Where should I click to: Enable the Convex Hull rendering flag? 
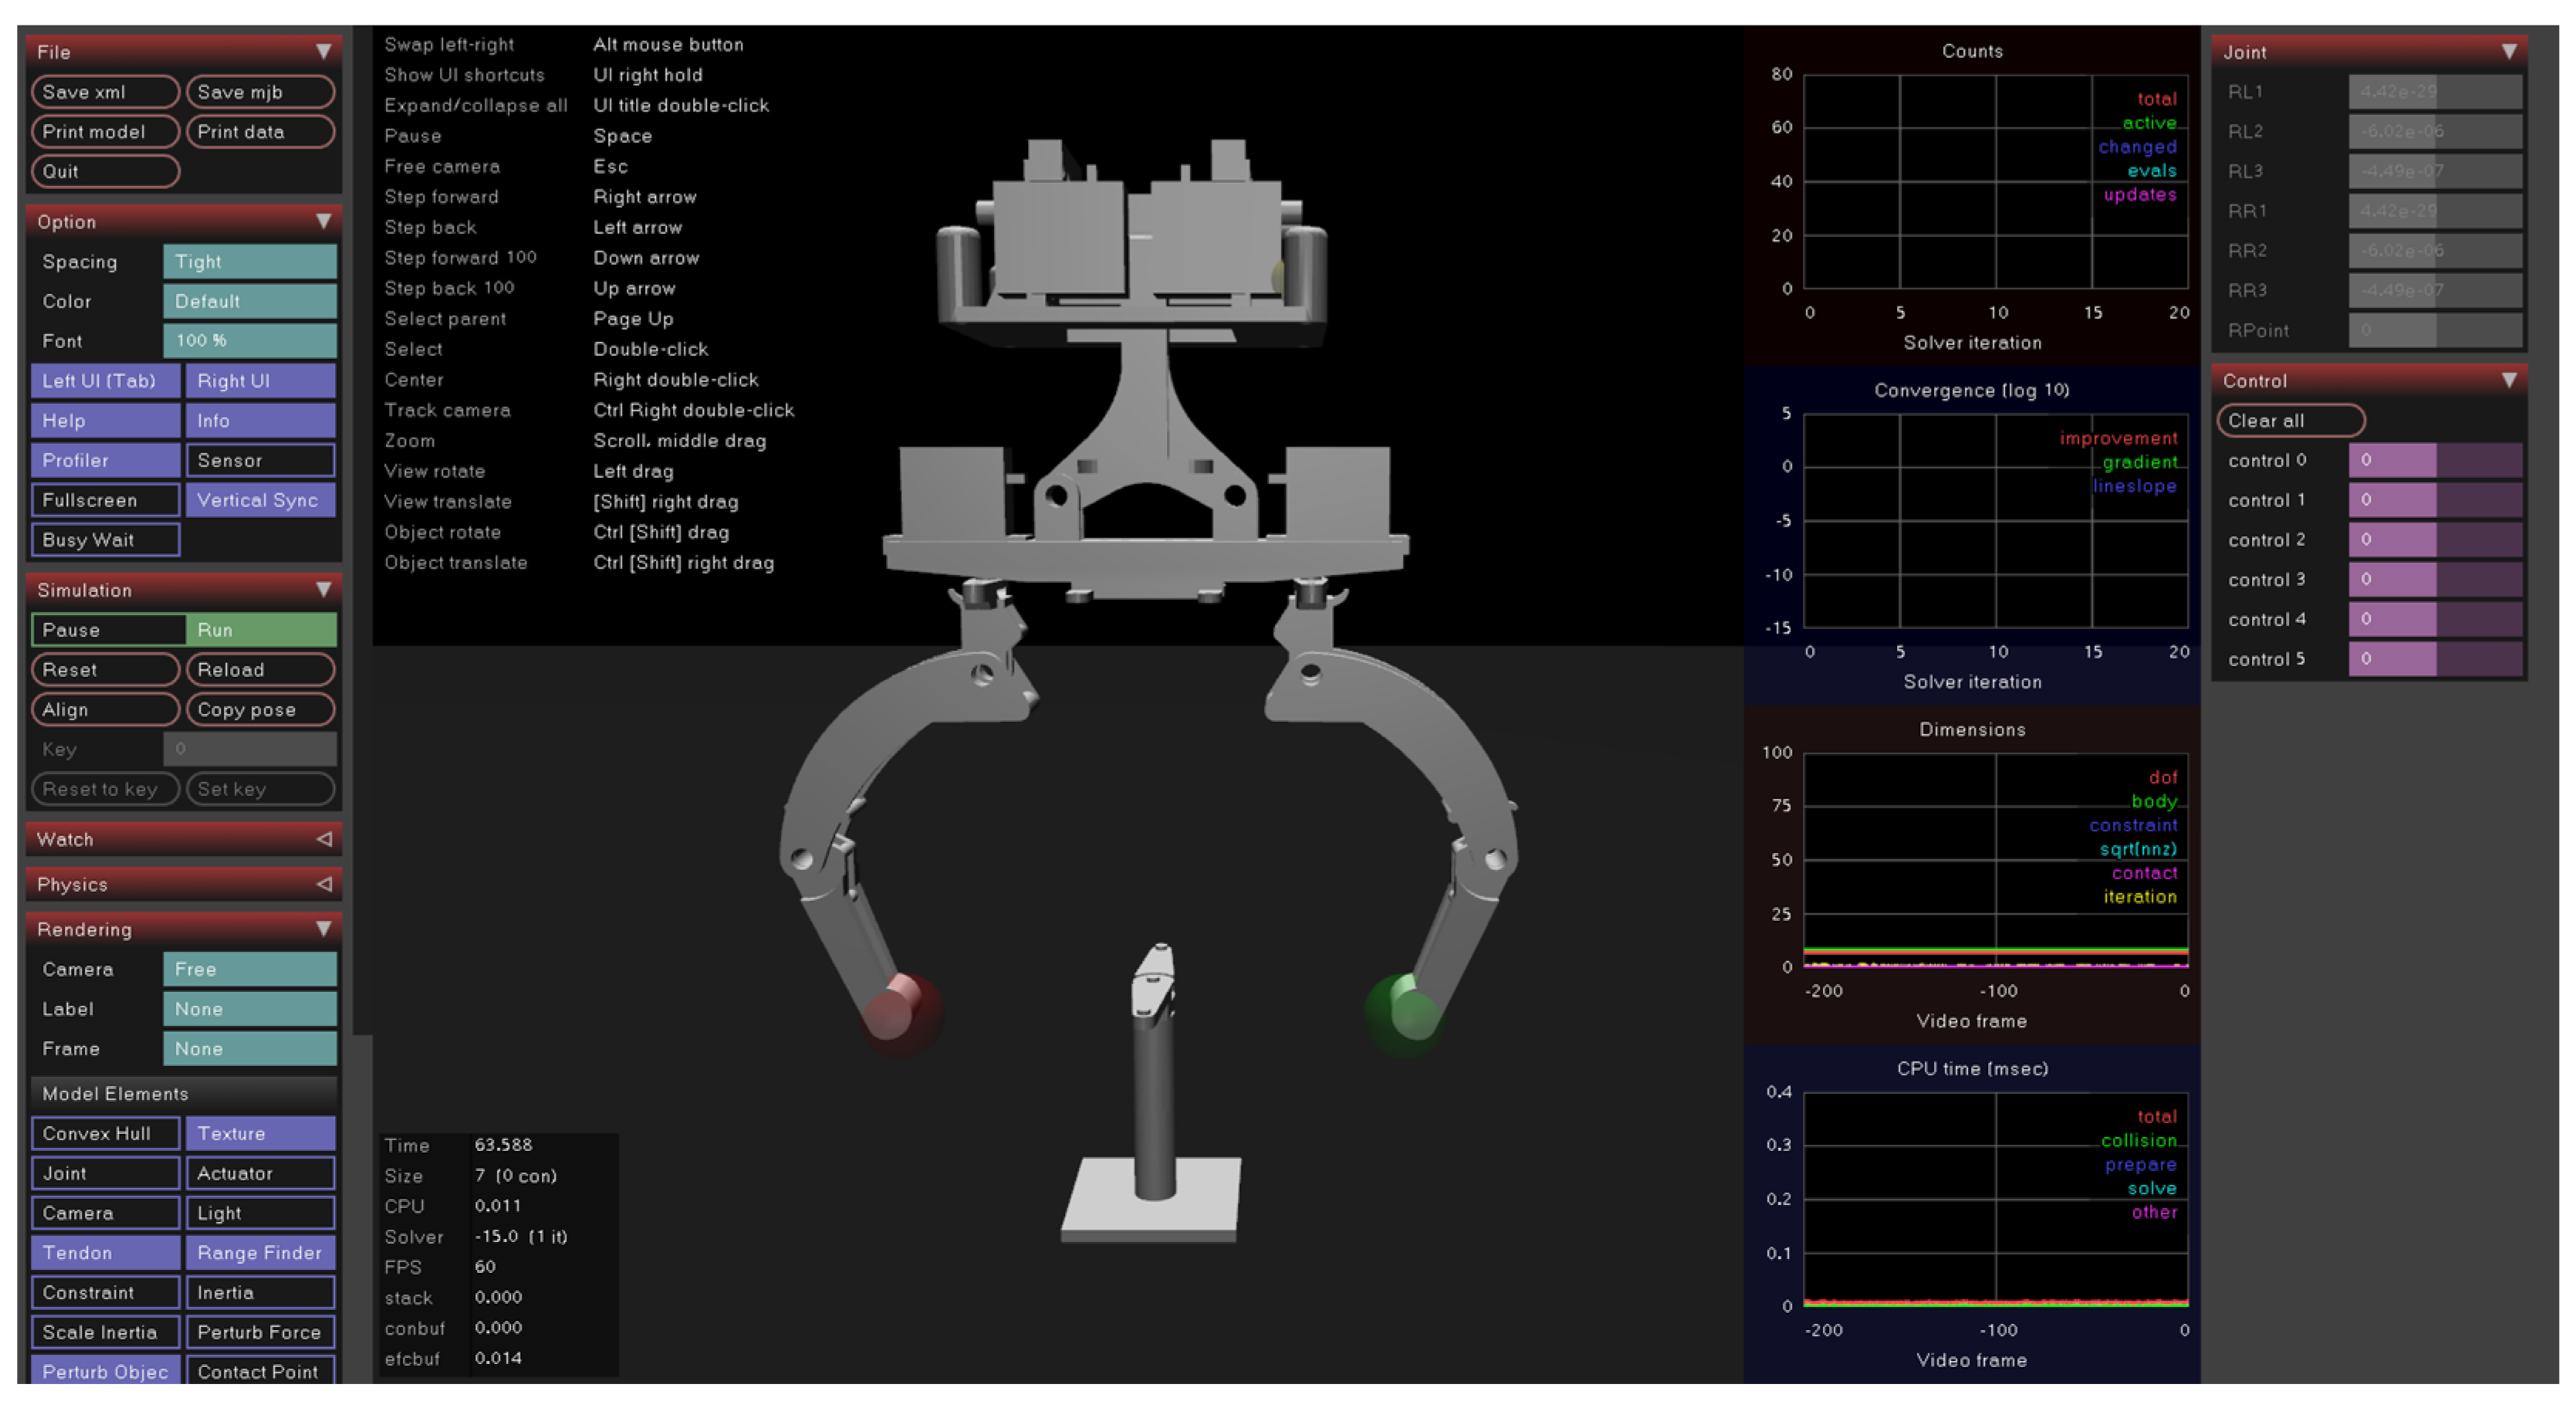point(105,1133)
